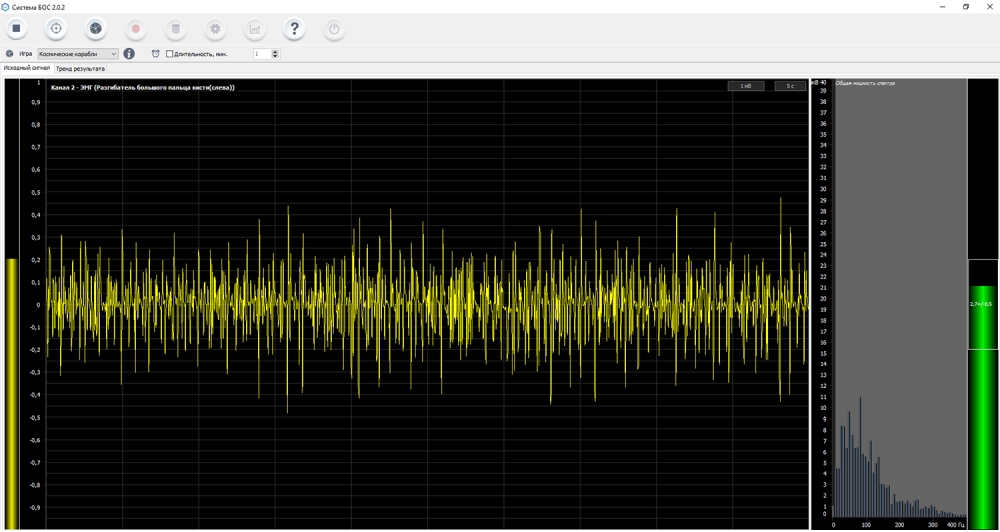
Task: Enable the 'Длительность, мин.' checkbox
Action: [x=170, y=54]
